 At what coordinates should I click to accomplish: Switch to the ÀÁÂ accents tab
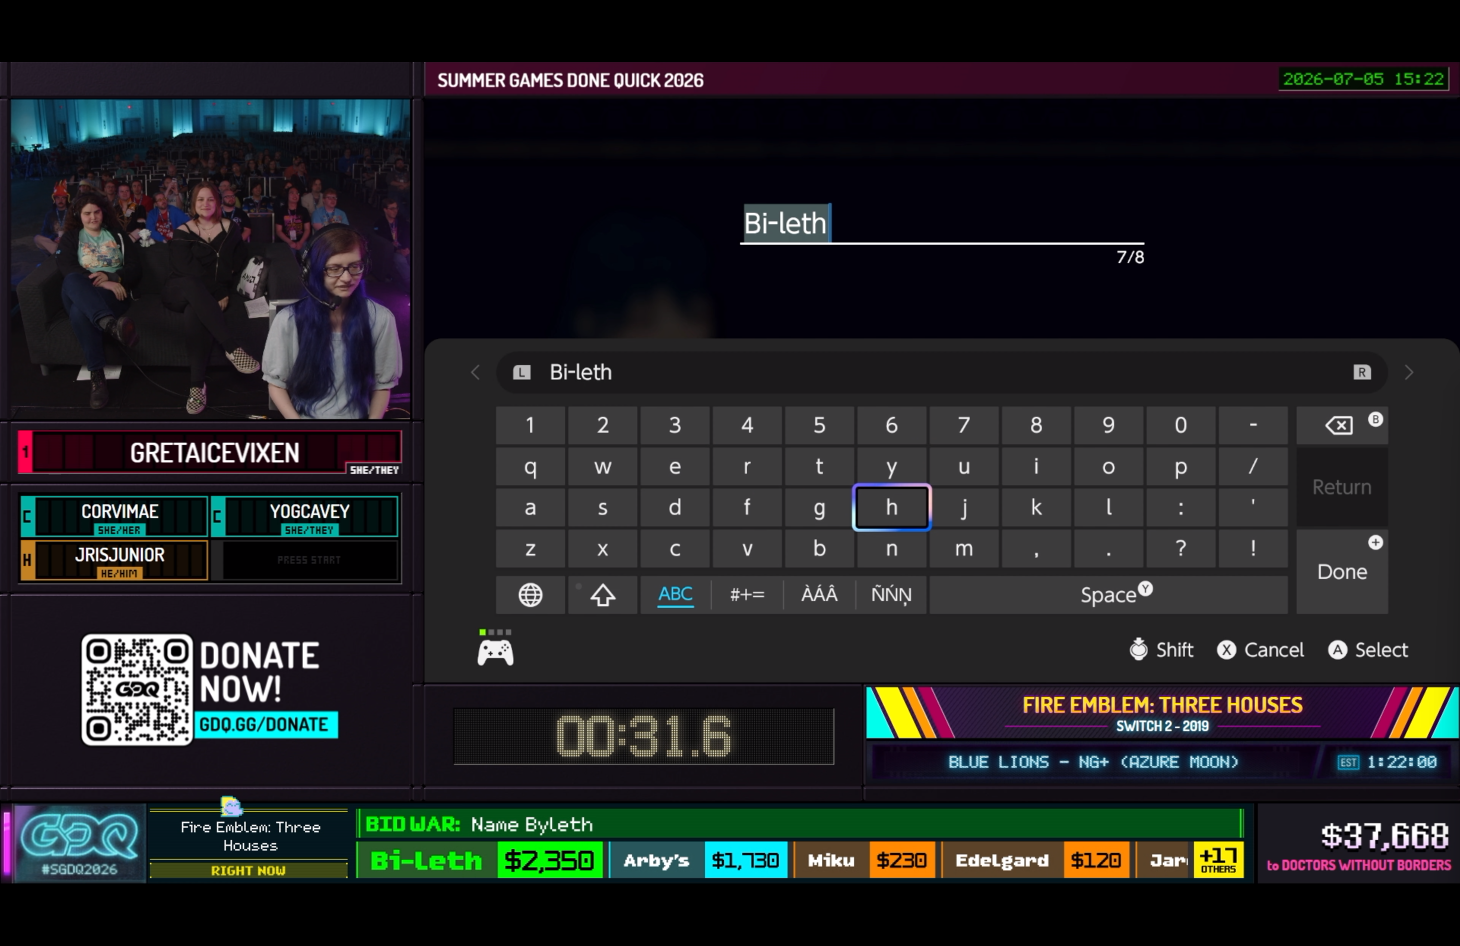click(x=819, y=594)
